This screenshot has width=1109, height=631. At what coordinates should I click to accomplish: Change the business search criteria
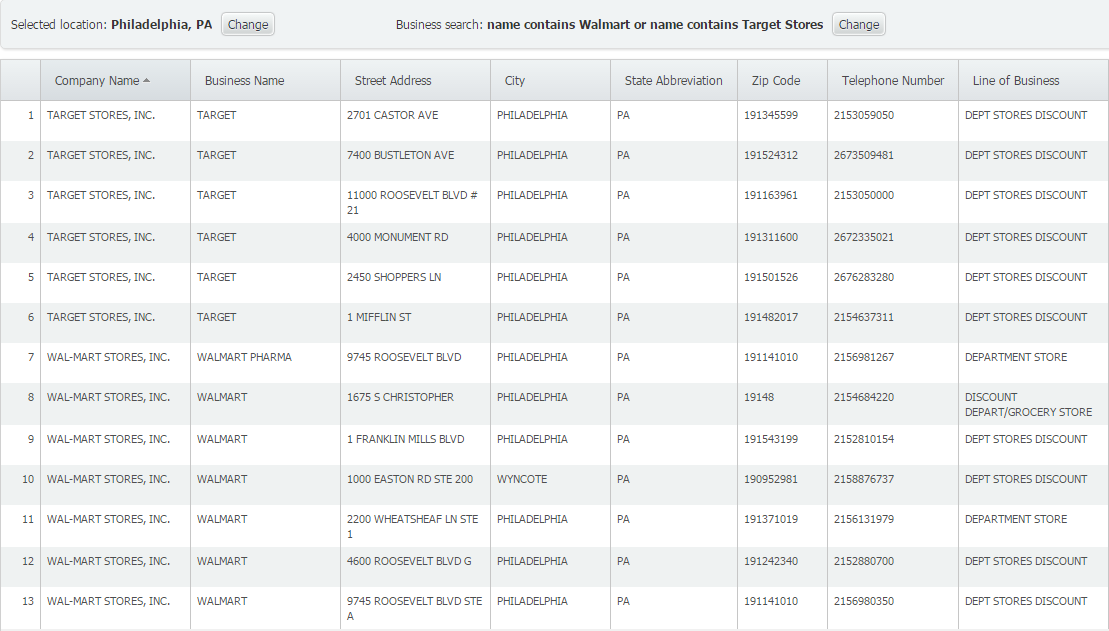tap(858, 25)
